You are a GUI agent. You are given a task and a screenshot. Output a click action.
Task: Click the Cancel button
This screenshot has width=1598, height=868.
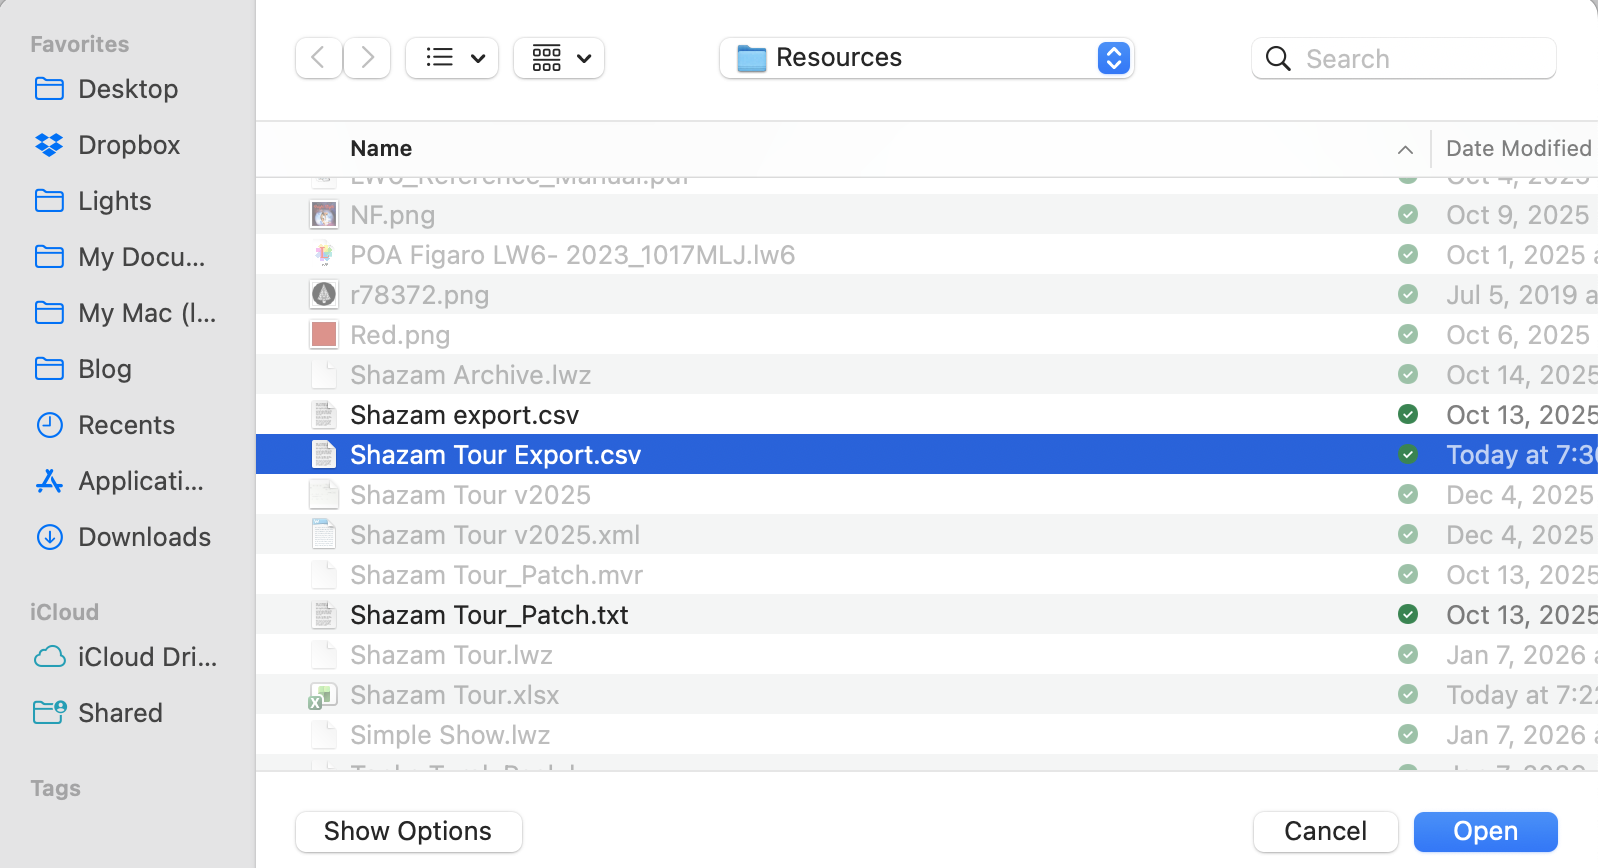click(1325, 831)
